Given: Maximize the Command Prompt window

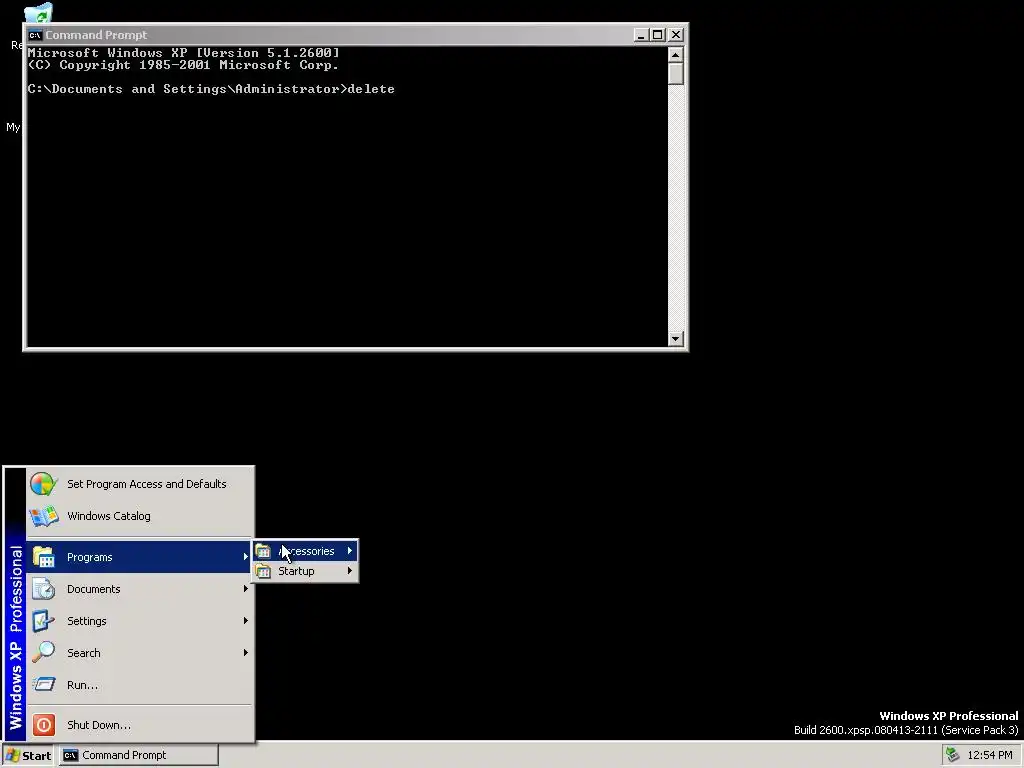Looking at the screenshot, I should pyautogui.click(x=658, y=35).
